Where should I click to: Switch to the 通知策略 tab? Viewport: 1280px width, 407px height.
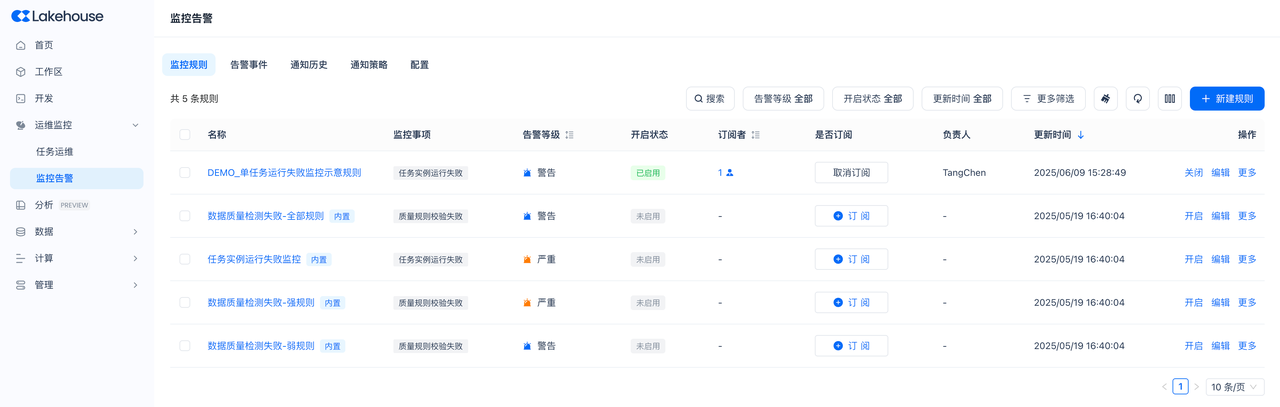pos(369,65)
